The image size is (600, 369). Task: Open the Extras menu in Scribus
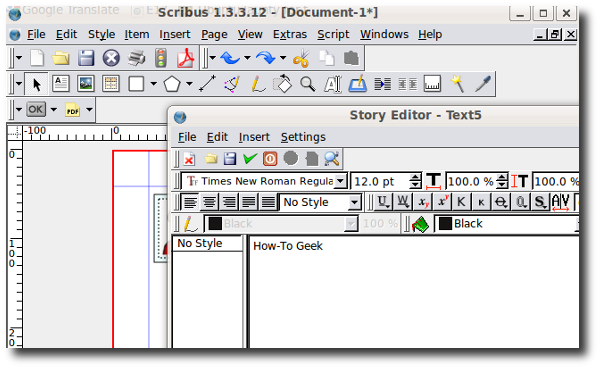[290, 34]
